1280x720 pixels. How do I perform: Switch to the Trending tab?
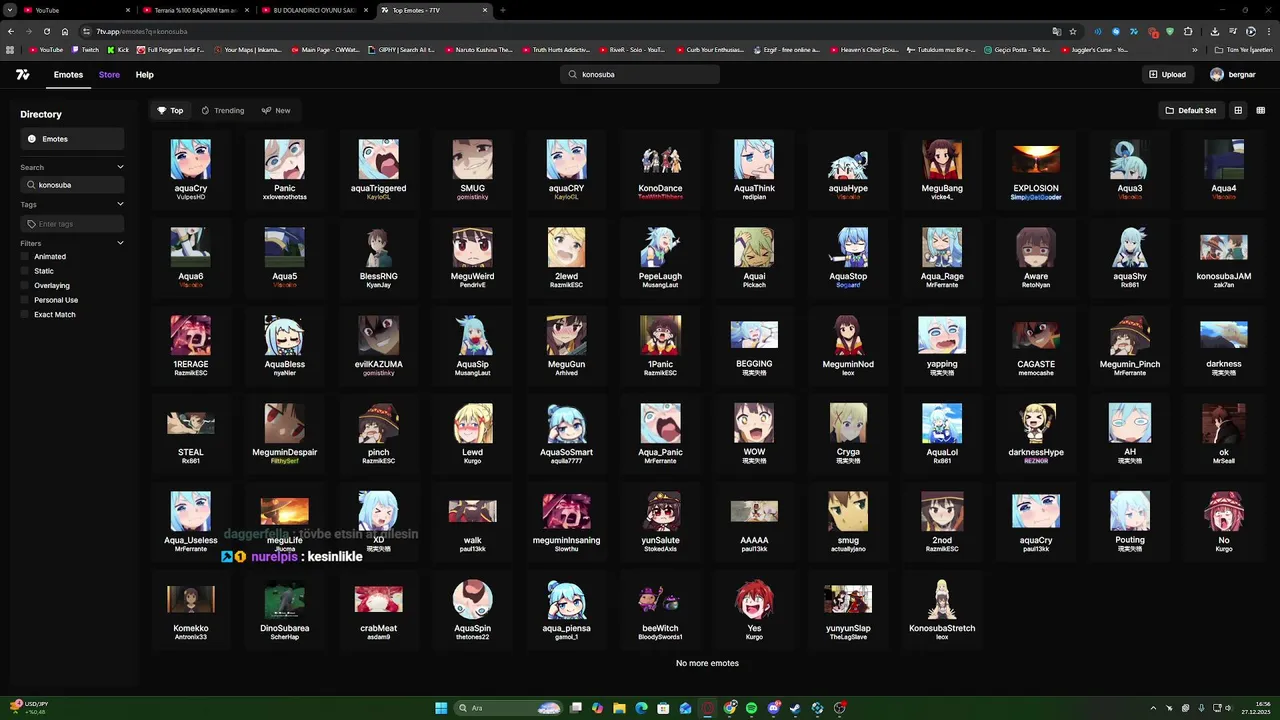tap(222, 111)
